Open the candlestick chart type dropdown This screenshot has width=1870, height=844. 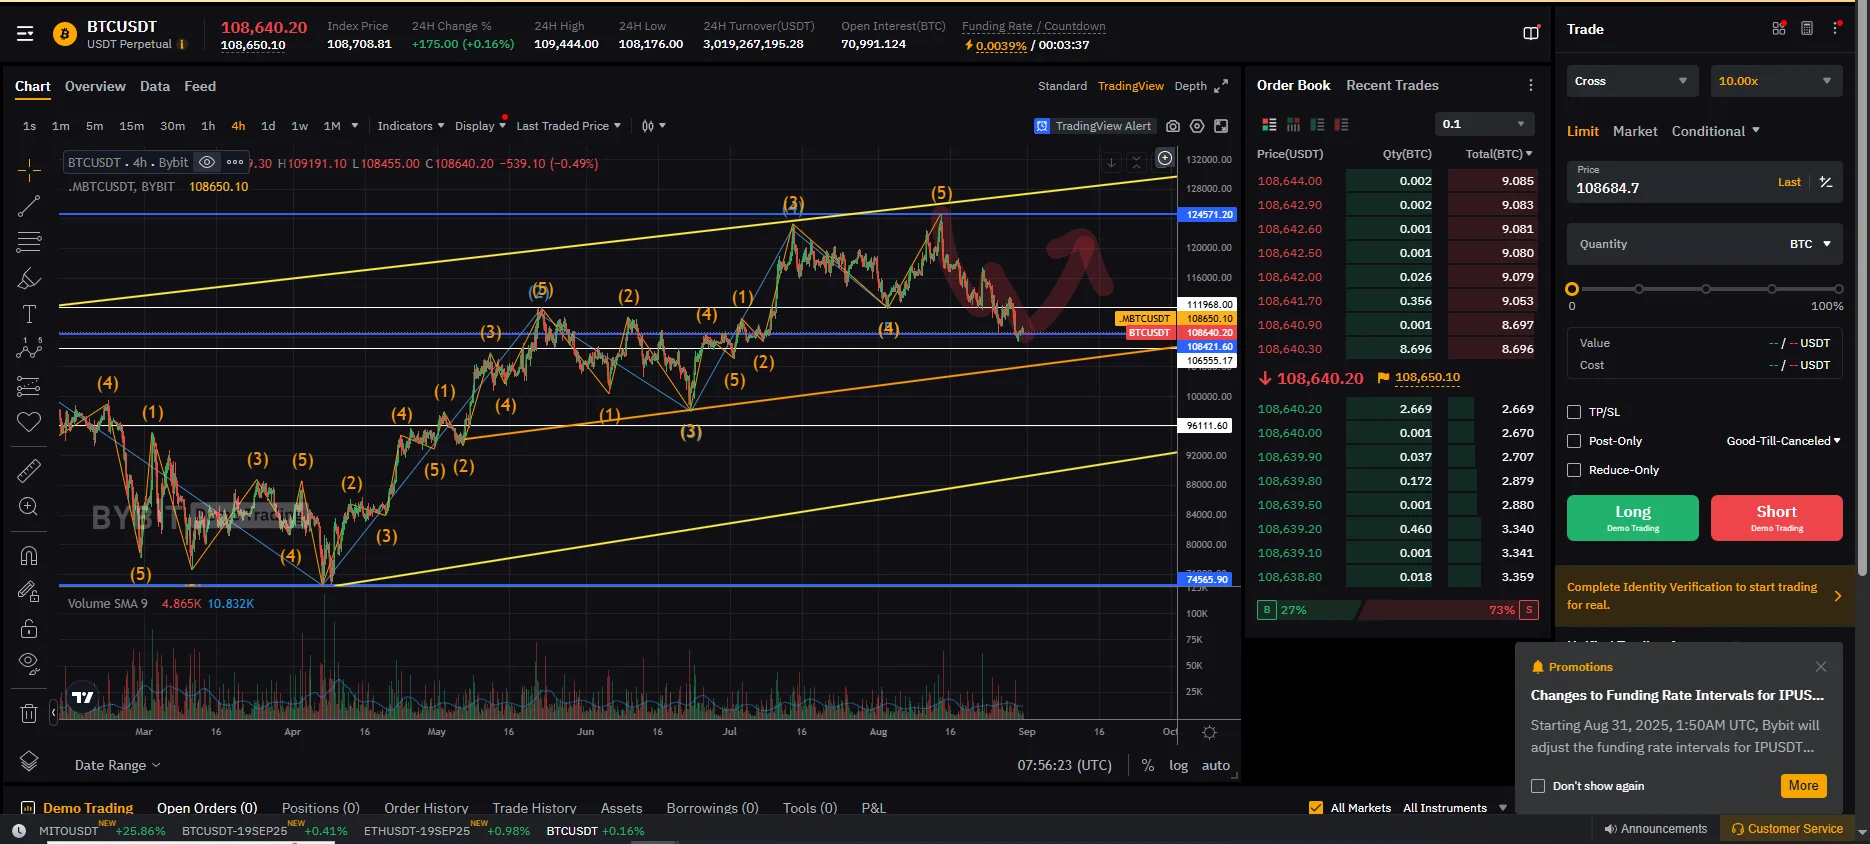click(653, 126)
